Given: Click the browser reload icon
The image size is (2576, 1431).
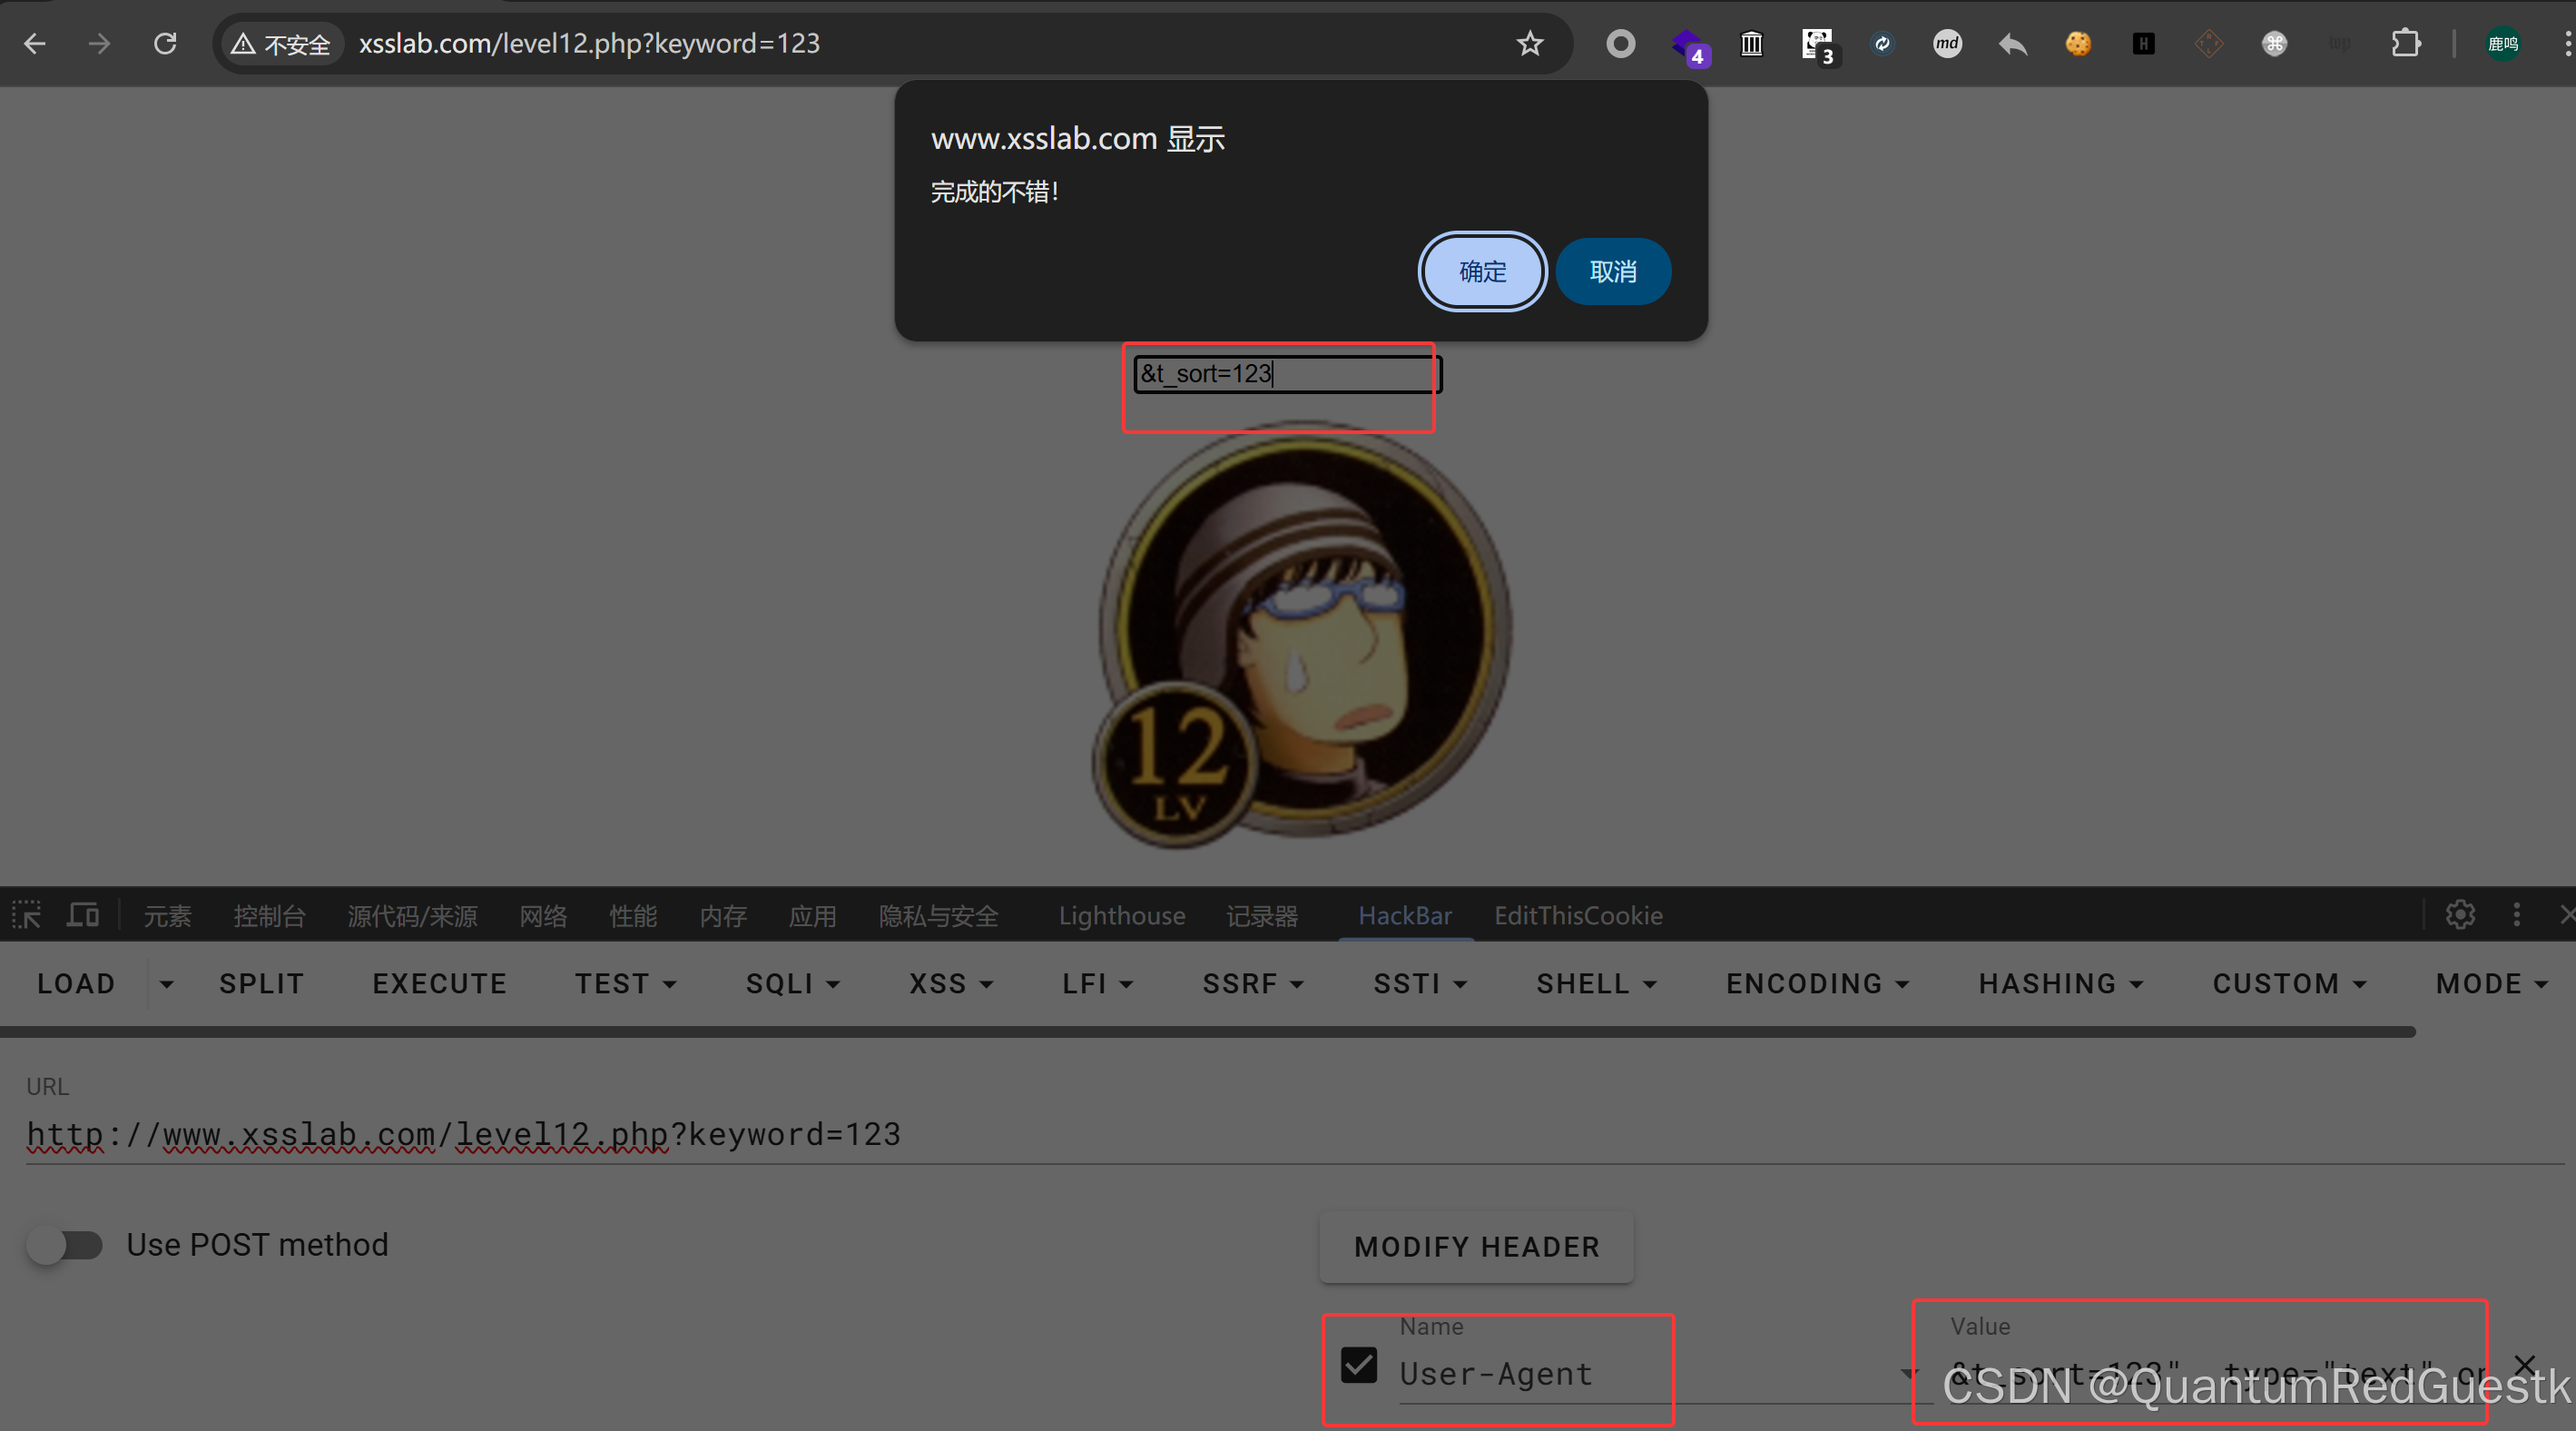Looking at the screenshot, I should pos(165,43).
